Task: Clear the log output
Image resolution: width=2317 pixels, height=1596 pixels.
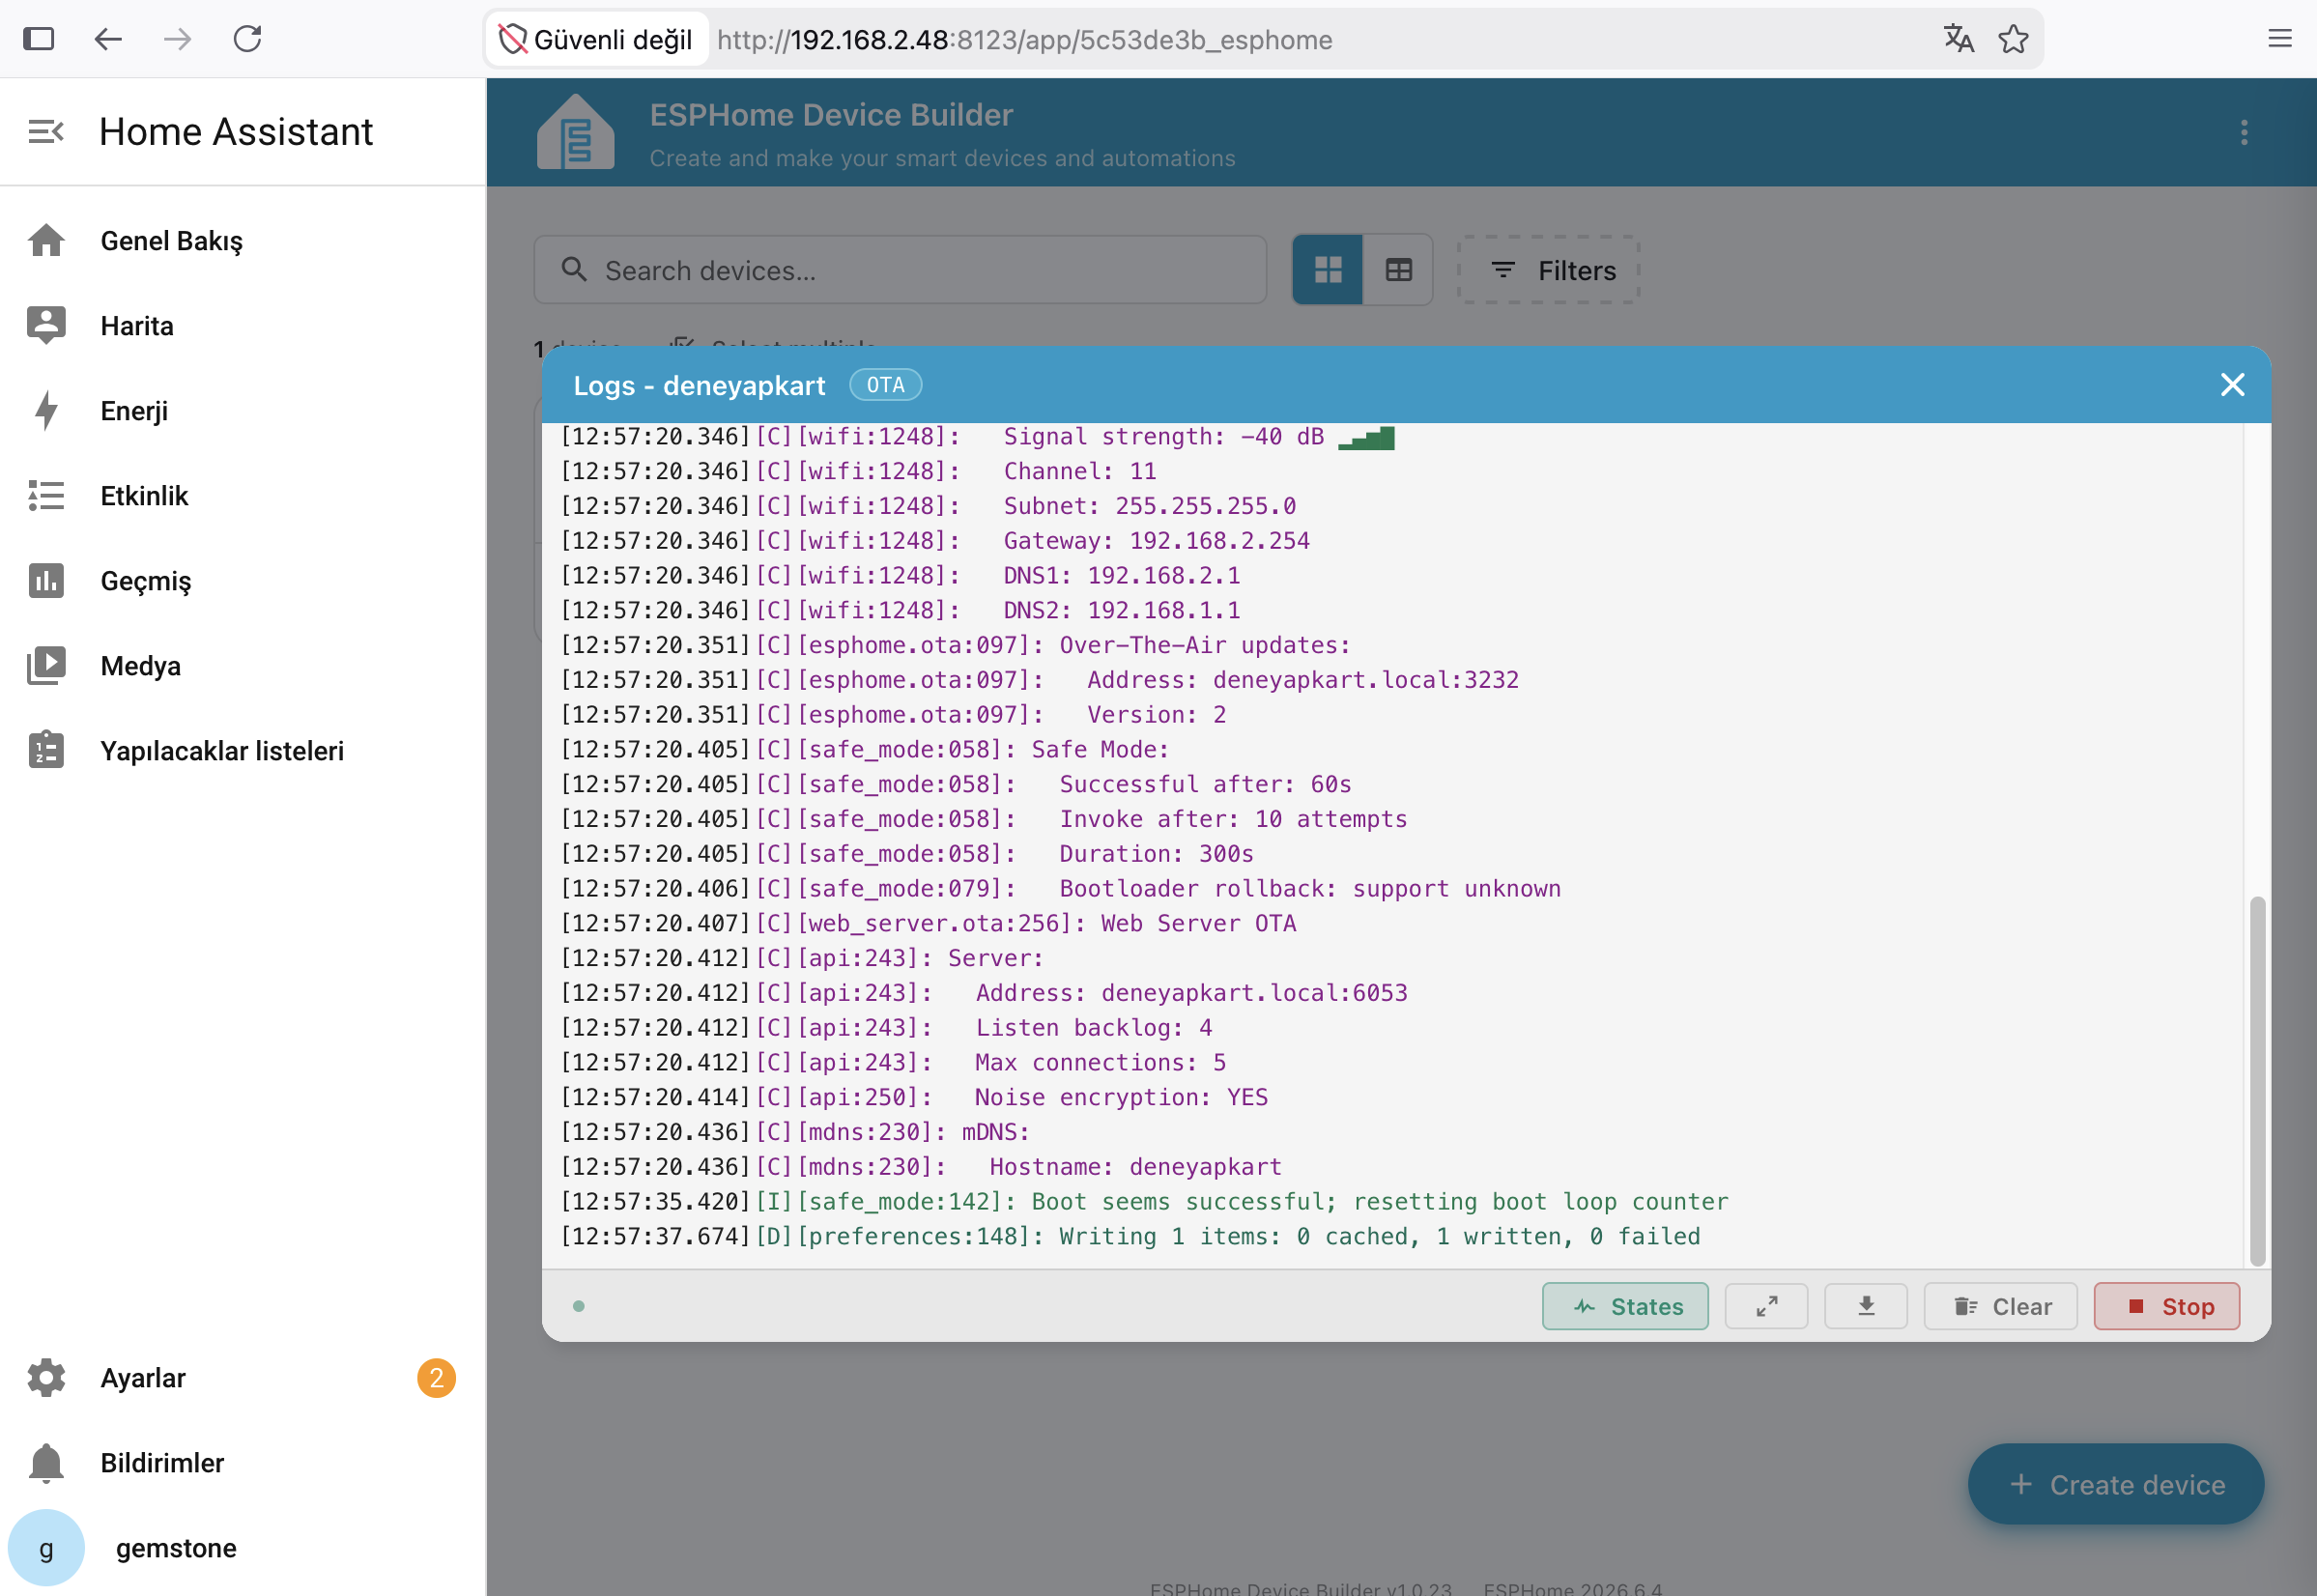Action: point(2000,1306)
